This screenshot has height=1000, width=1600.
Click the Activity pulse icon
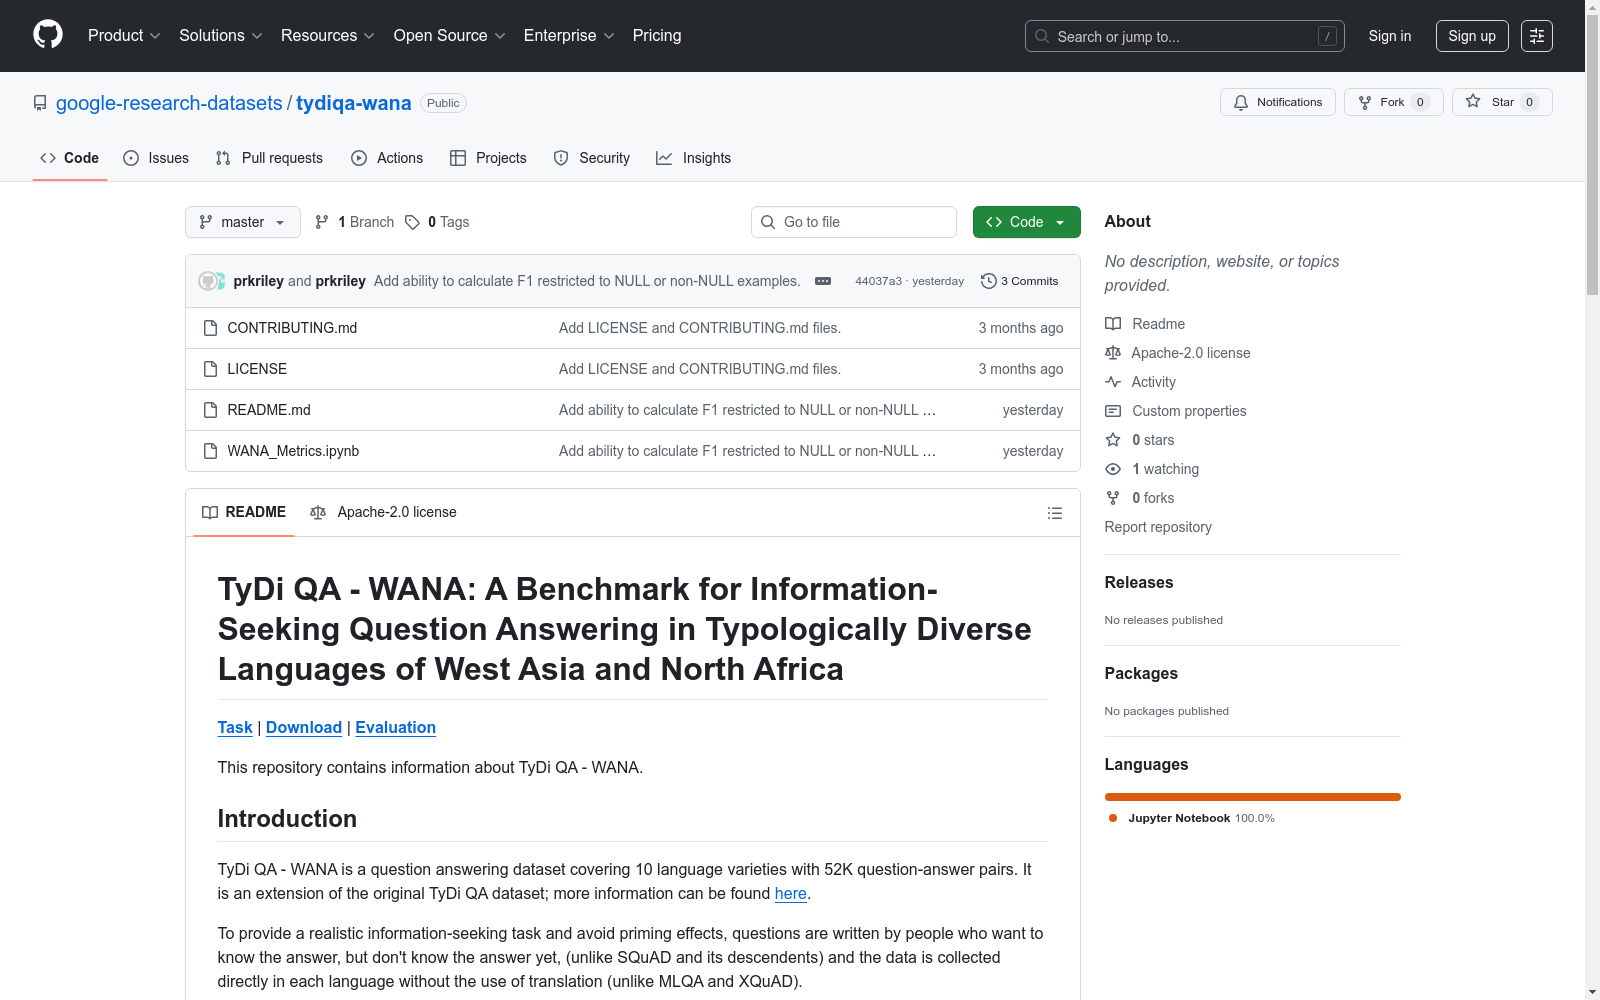(1113, 382)
